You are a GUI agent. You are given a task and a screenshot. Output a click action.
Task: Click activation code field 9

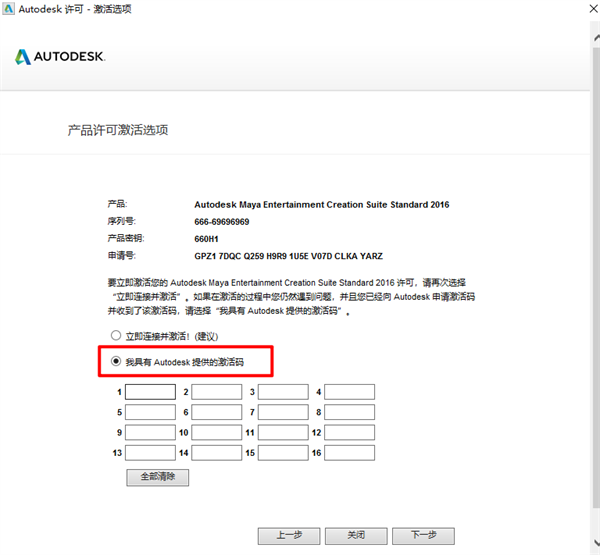click(150, 433)
